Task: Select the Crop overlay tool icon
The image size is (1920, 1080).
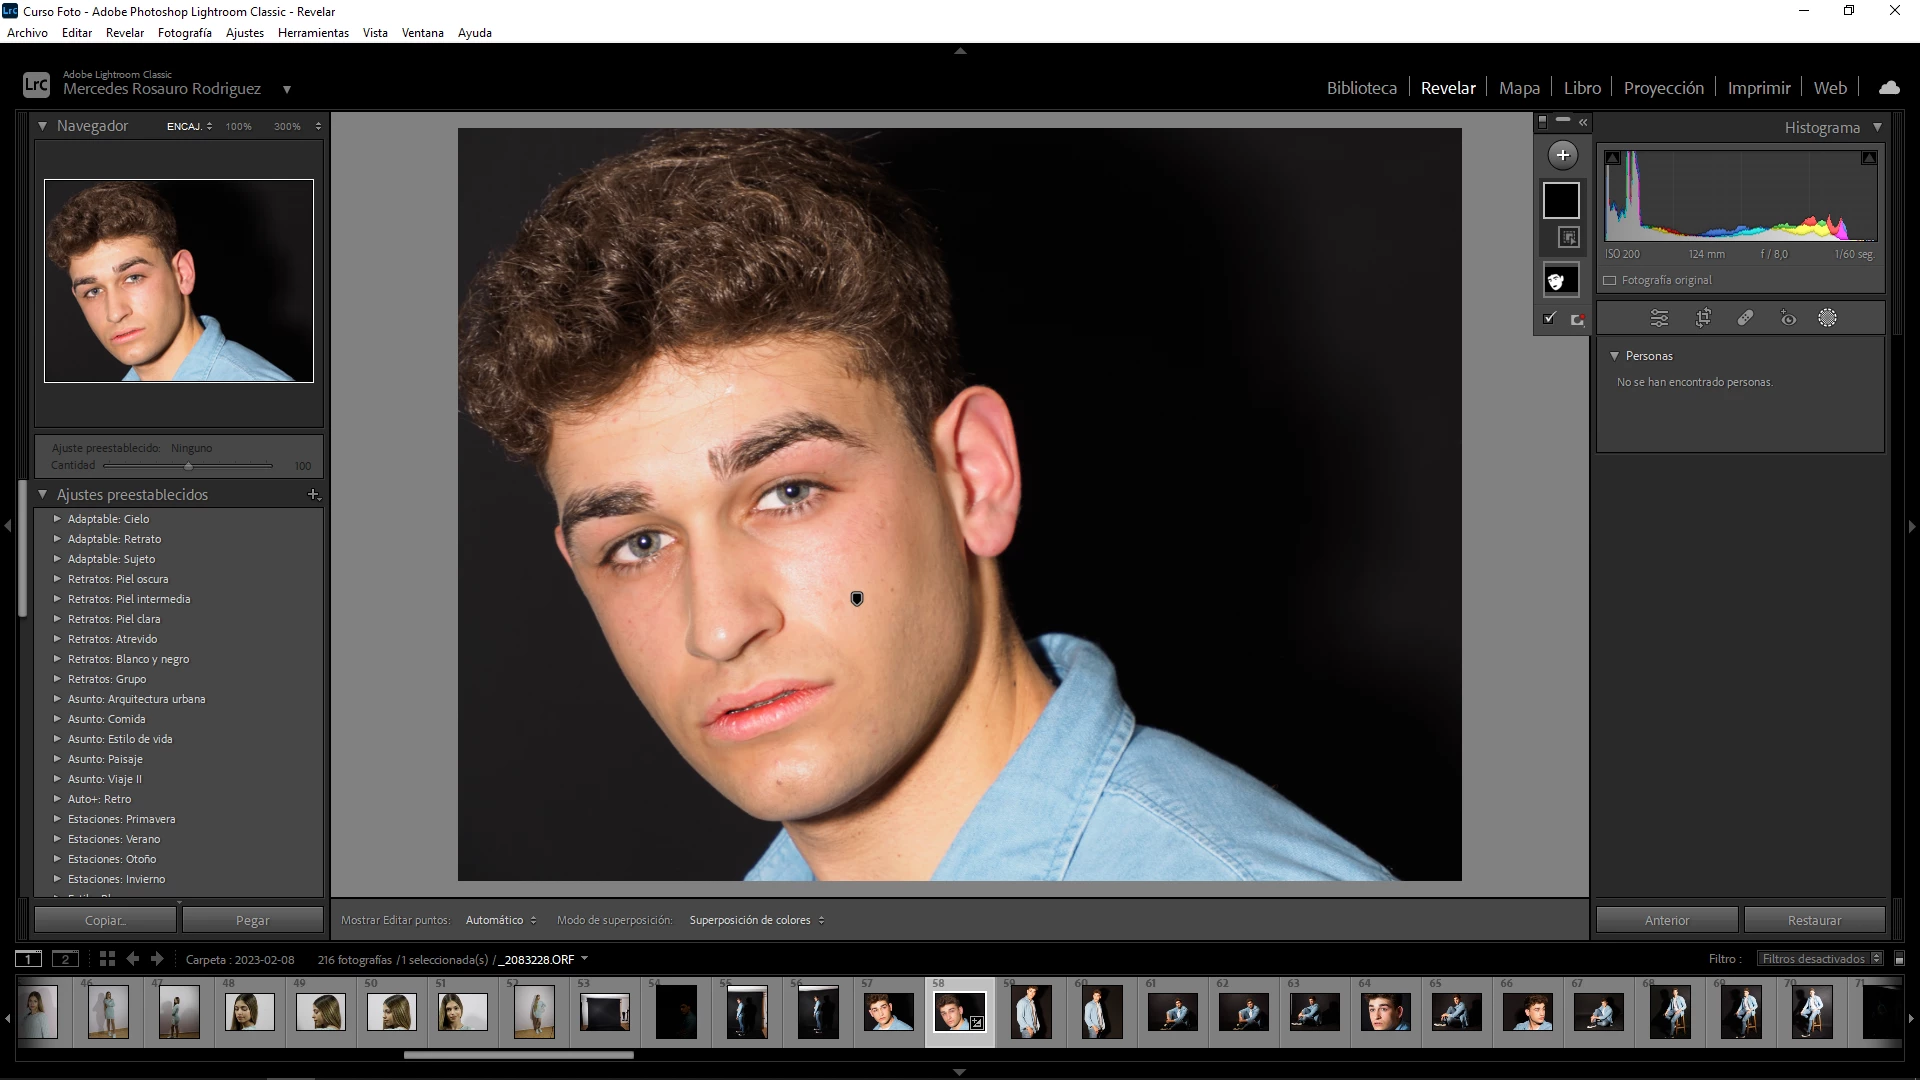Action: coord(1703,318)
